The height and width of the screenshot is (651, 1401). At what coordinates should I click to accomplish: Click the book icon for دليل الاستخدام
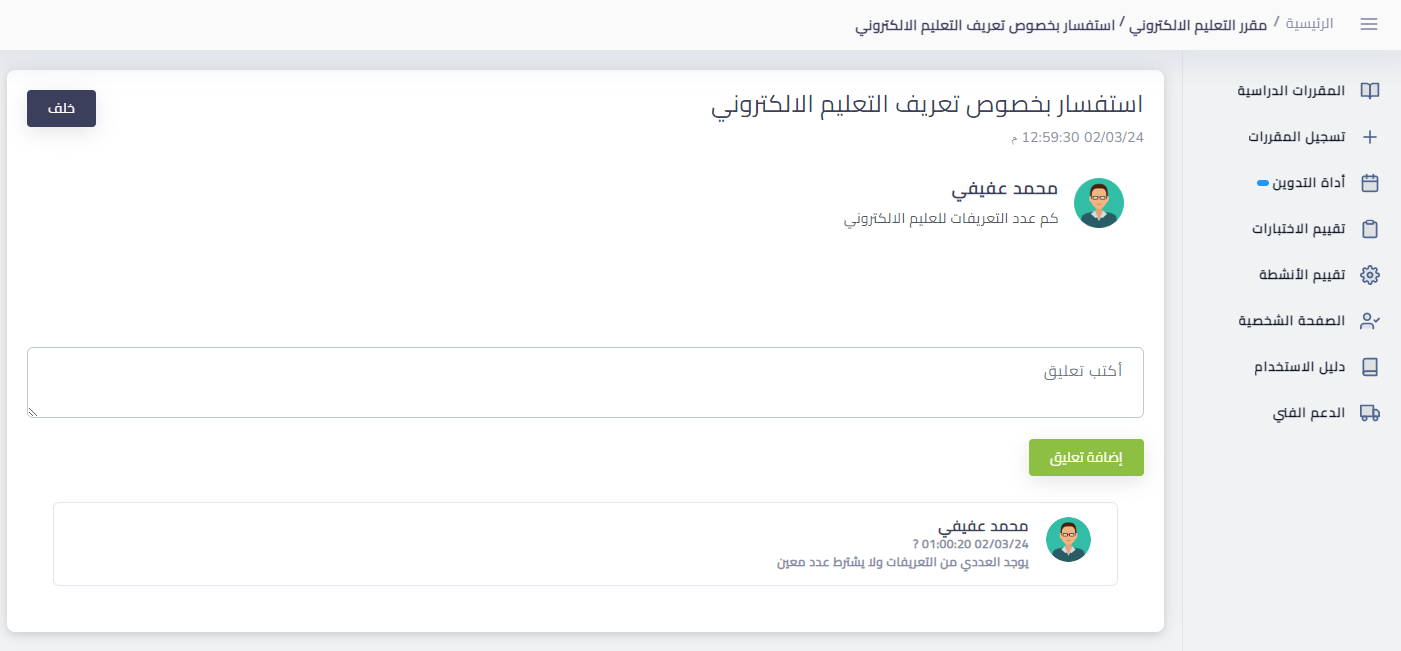point(1370,367)
